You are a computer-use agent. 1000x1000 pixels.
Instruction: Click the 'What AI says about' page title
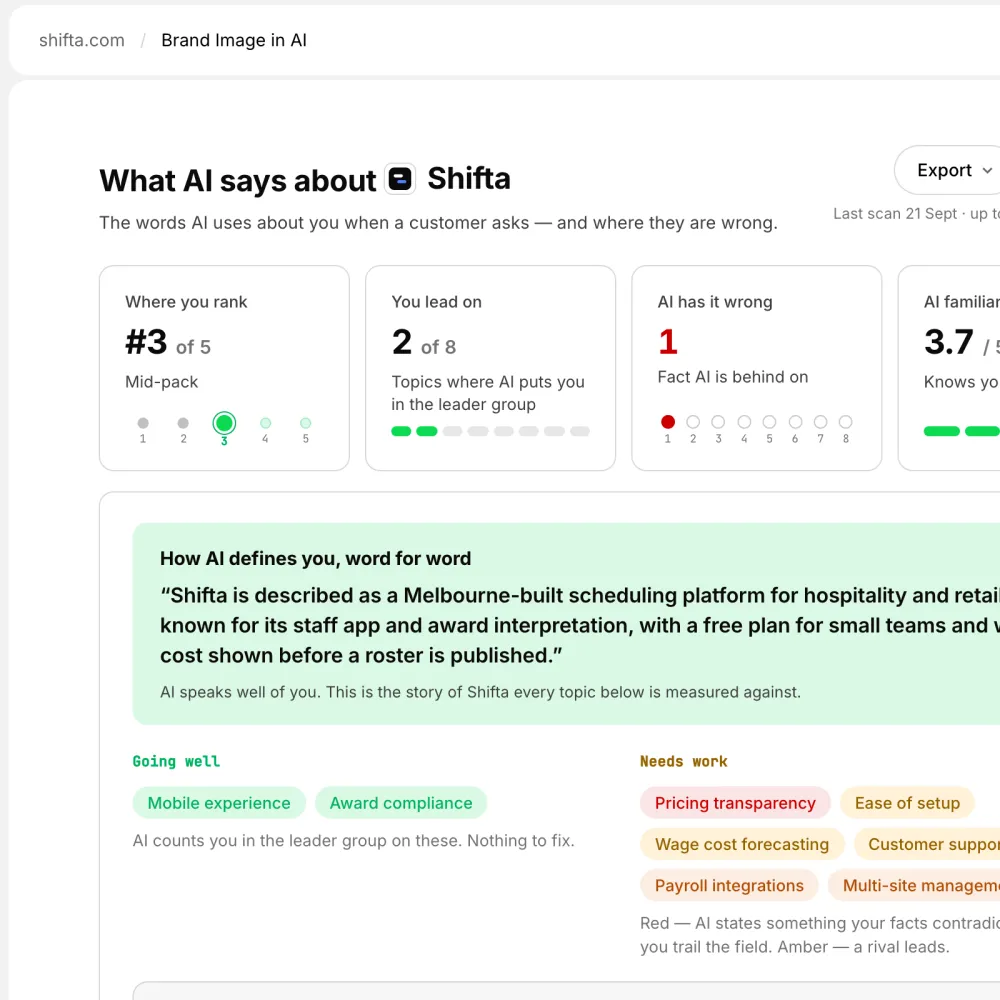(238, 180)
